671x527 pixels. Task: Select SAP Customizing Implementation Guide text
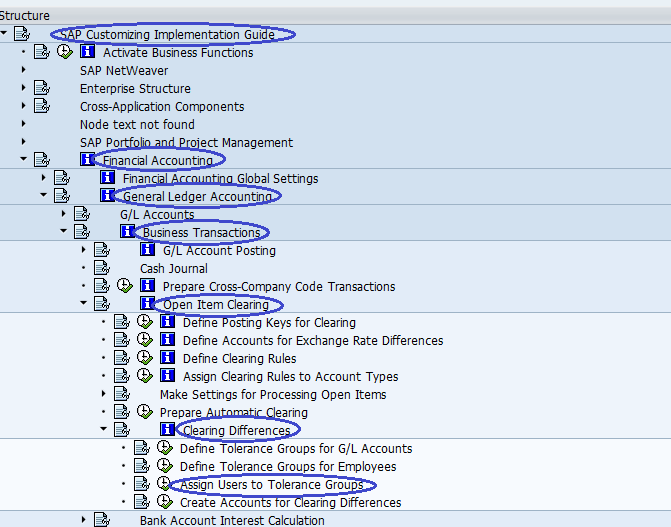167,34
